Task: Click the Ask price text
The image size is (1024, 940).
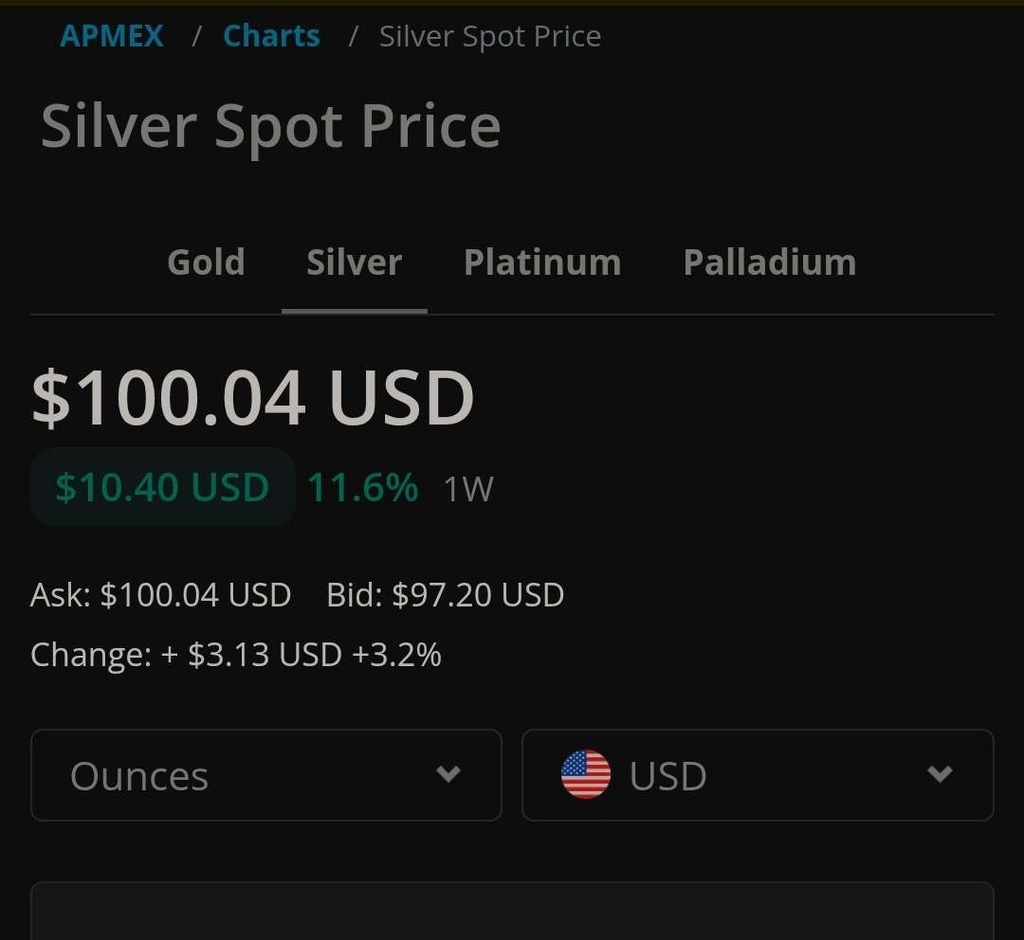Action: pyautogui.click(x=161, y=595)
